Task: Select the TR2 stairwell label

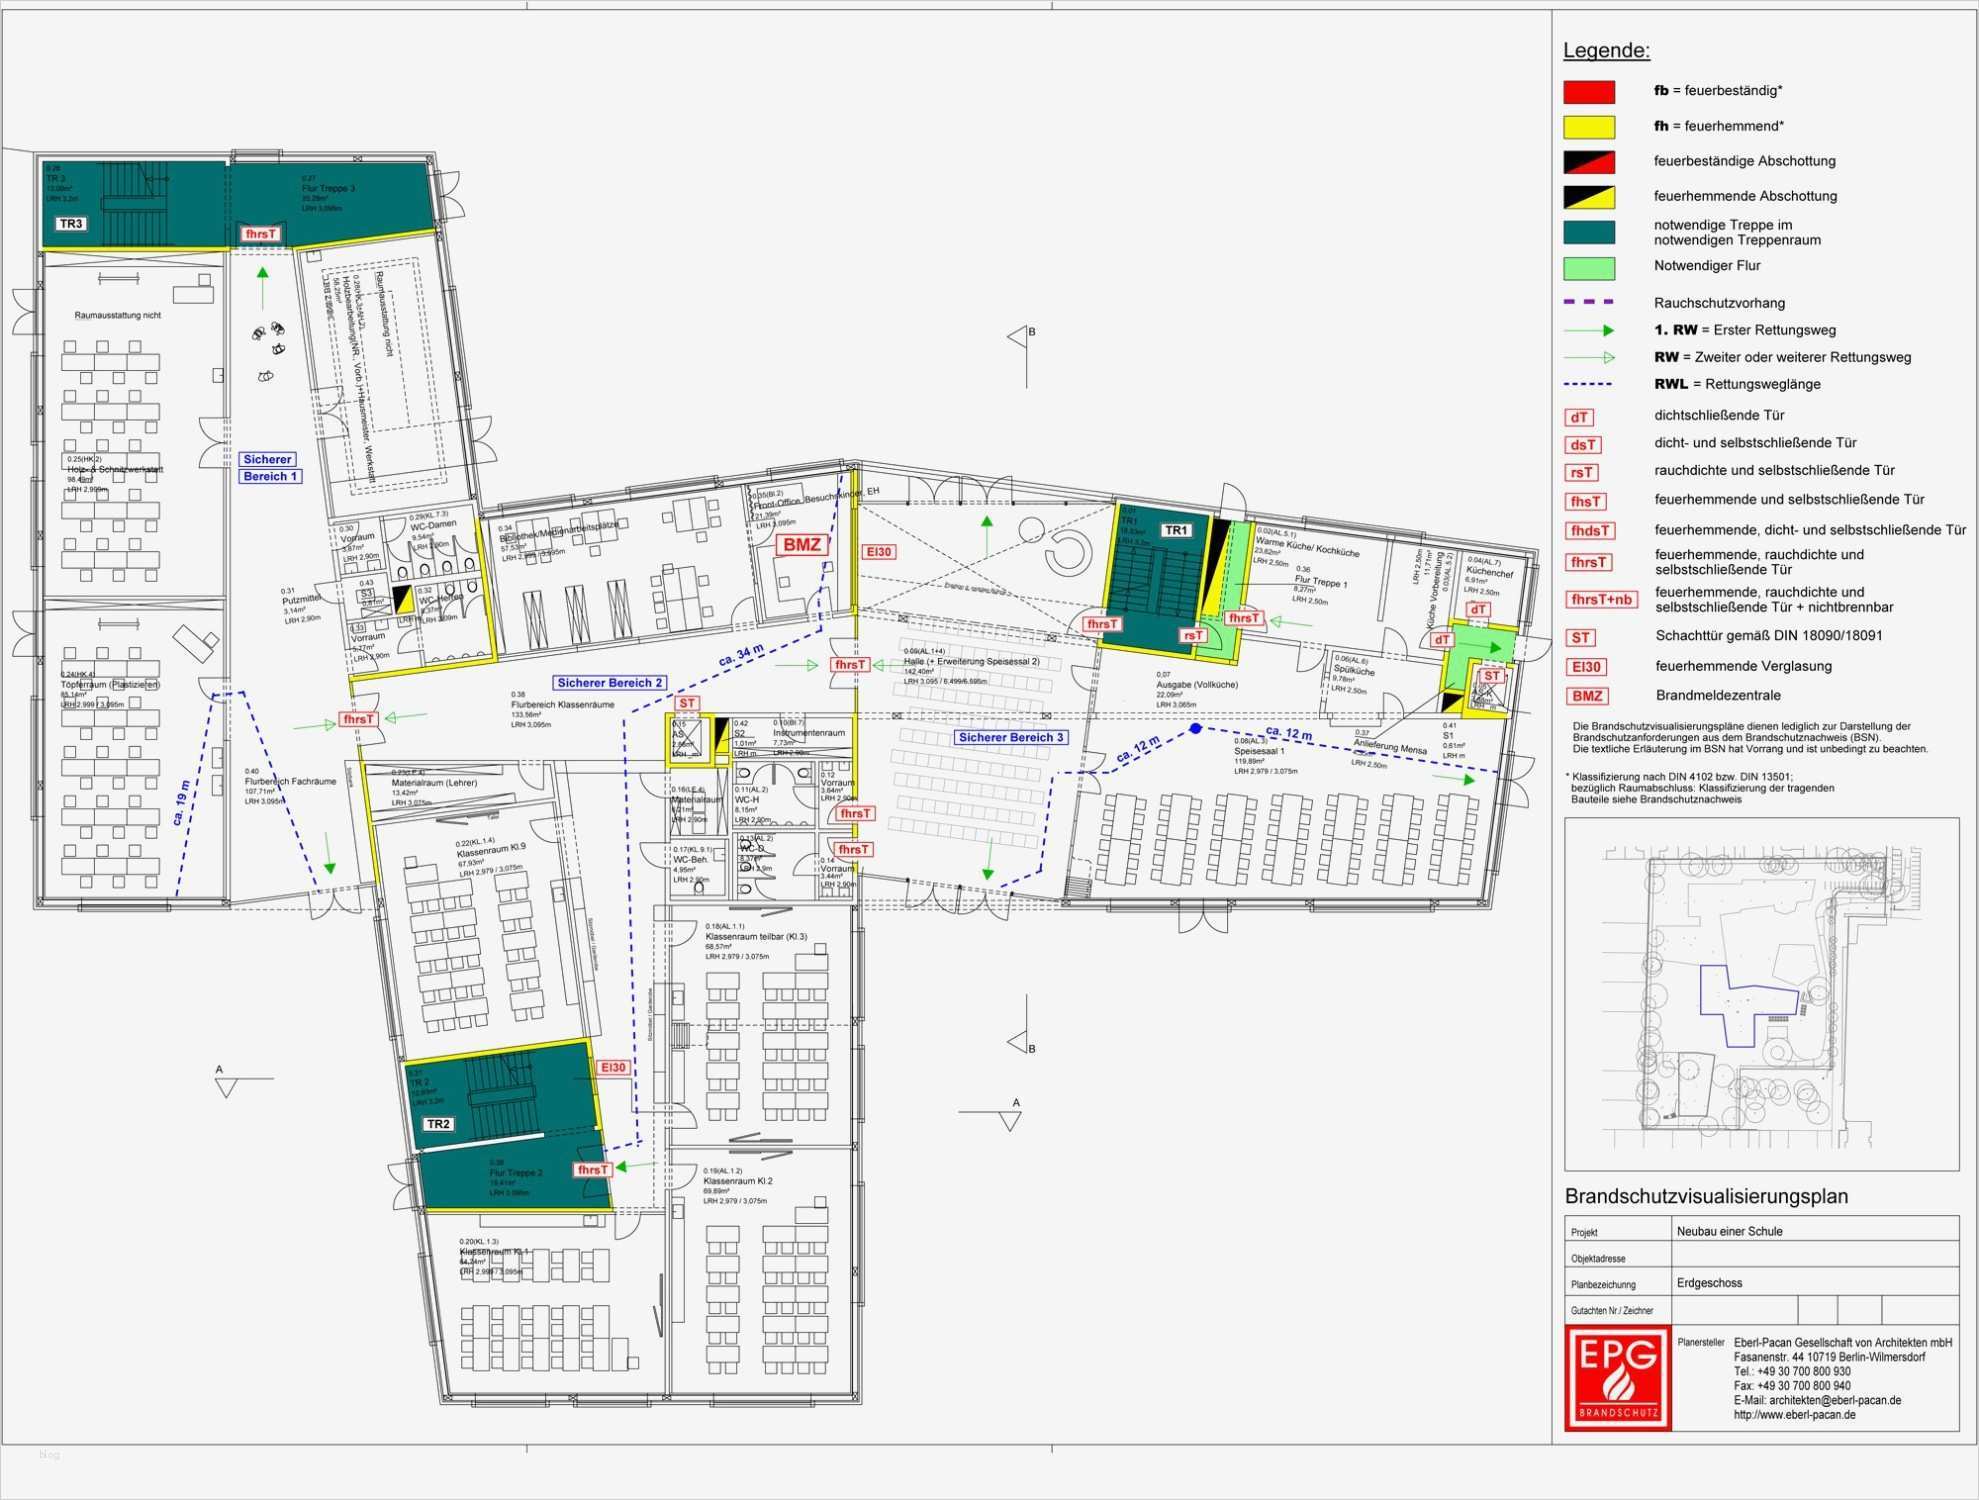Action: point(438,1124)
